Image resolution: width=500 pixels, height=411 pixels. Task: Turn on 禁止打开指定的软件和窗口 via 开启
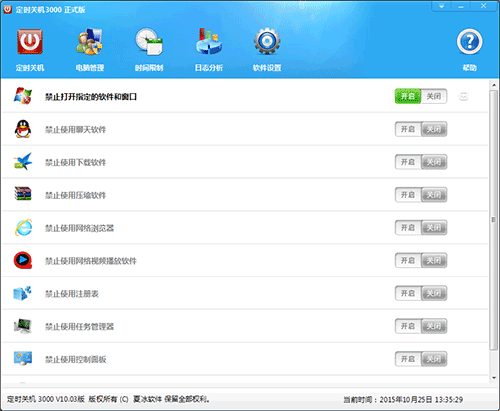408,96
